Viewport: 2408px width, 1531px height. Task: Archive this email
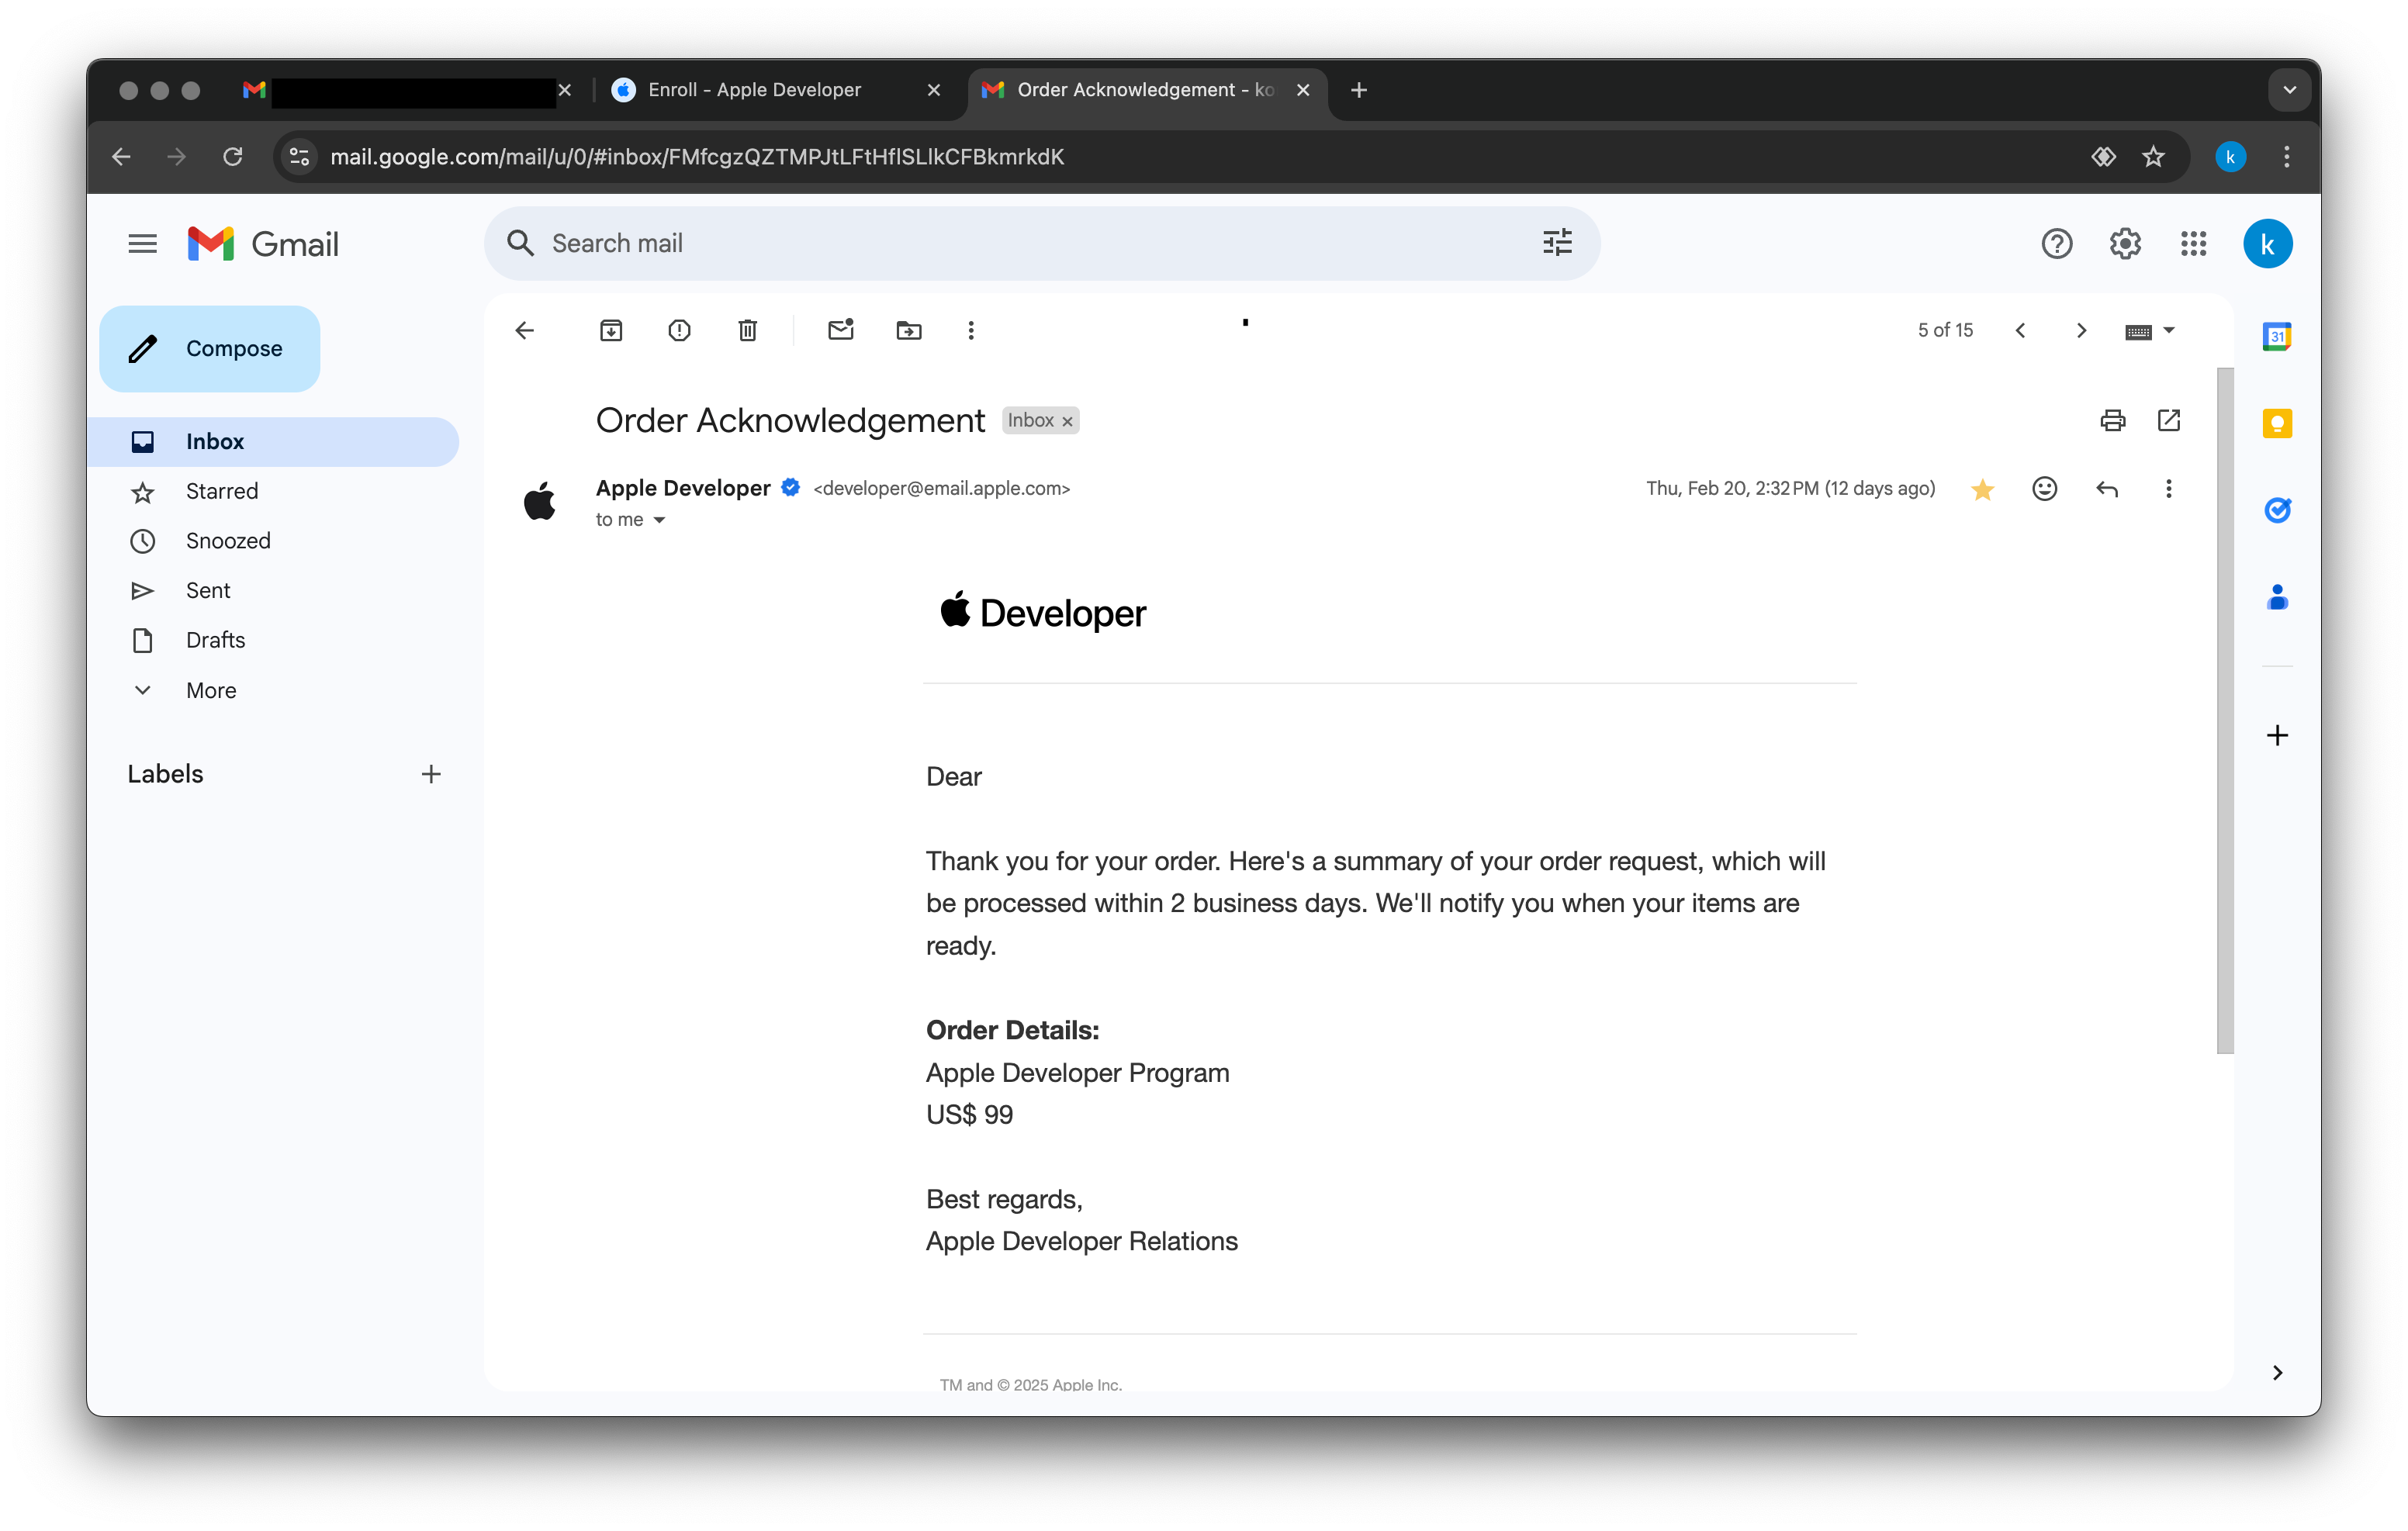click(x=611, y=330)
